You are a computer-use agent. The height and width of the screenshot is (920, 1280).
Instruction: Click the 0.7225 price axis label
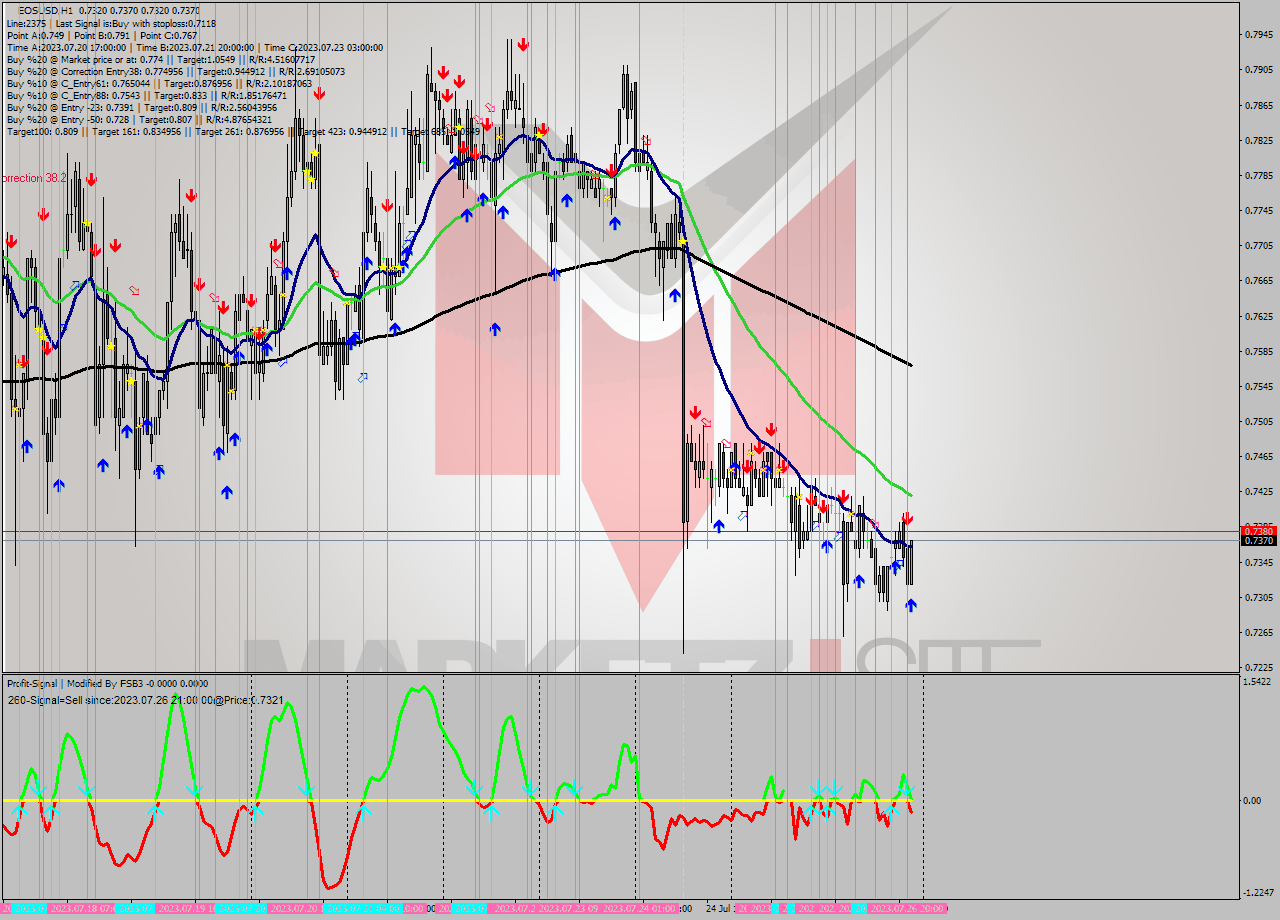pyautogui.click(x=1260, y=668)
